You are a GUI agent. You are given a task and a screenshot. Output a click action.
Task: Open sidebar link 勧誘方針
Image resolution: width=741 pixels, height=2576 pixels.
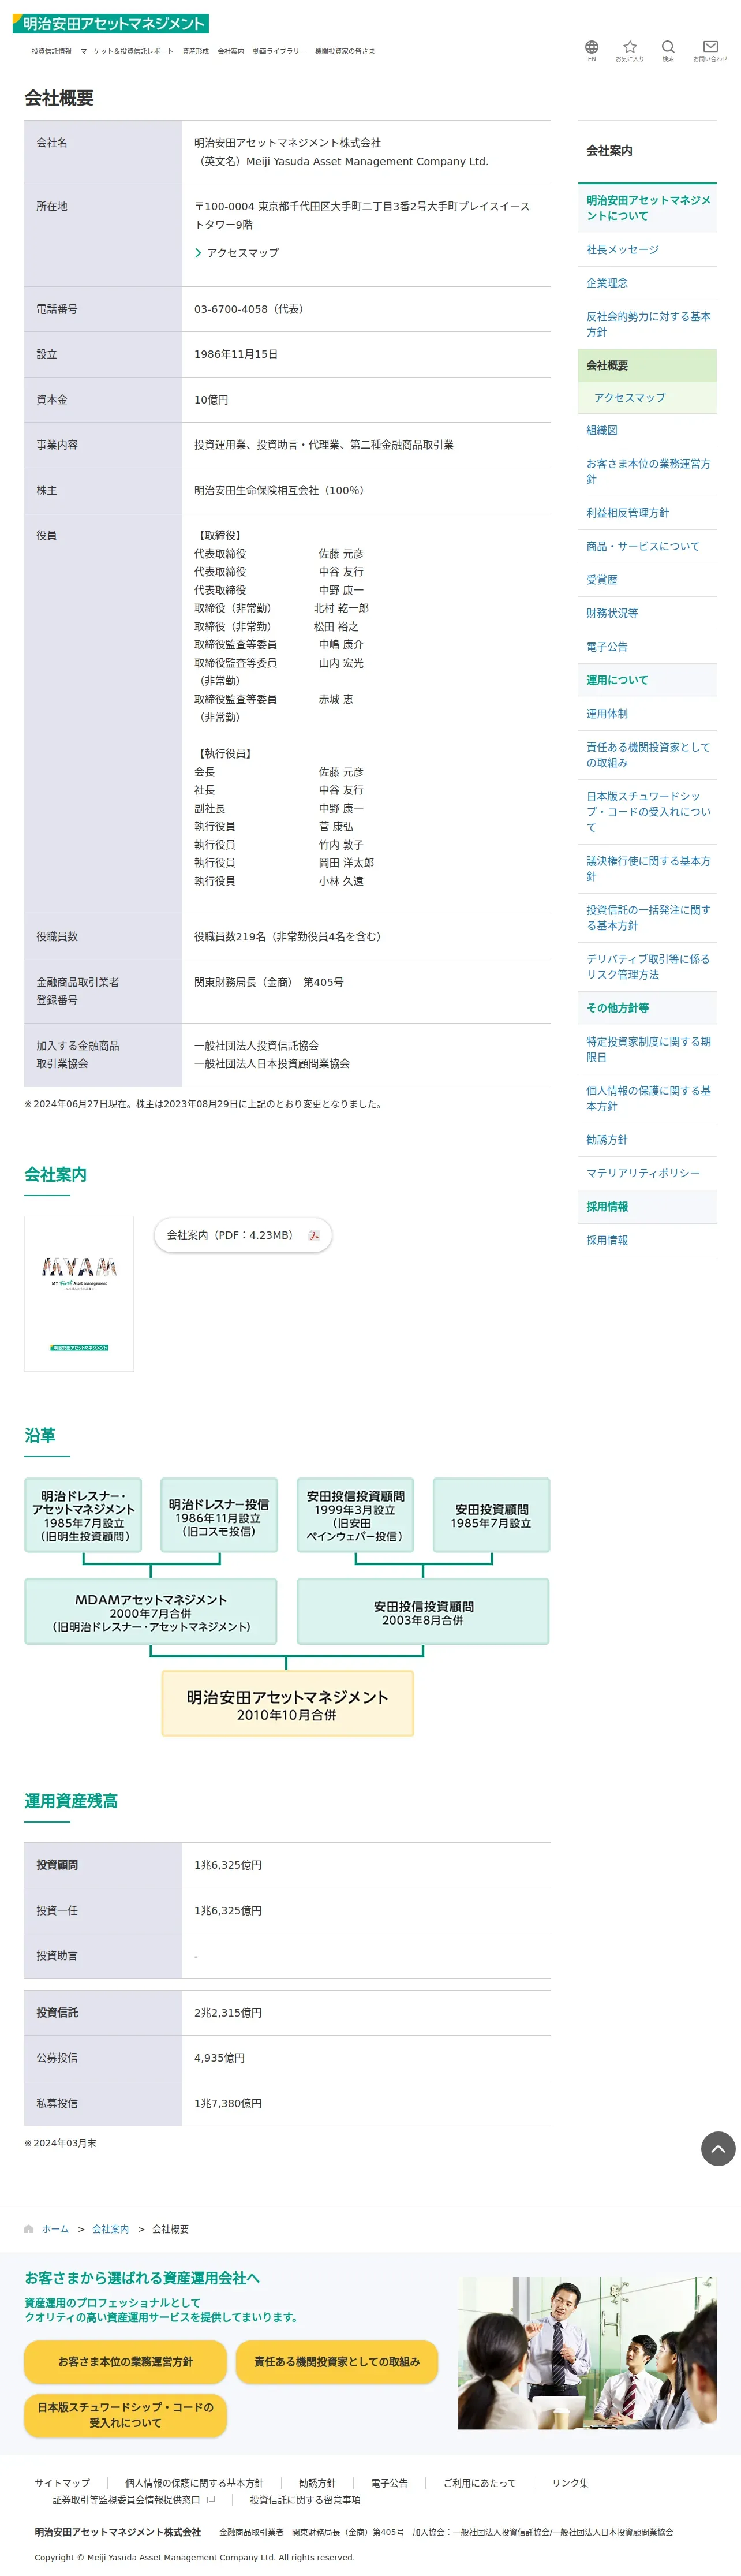coord(647,1140)
